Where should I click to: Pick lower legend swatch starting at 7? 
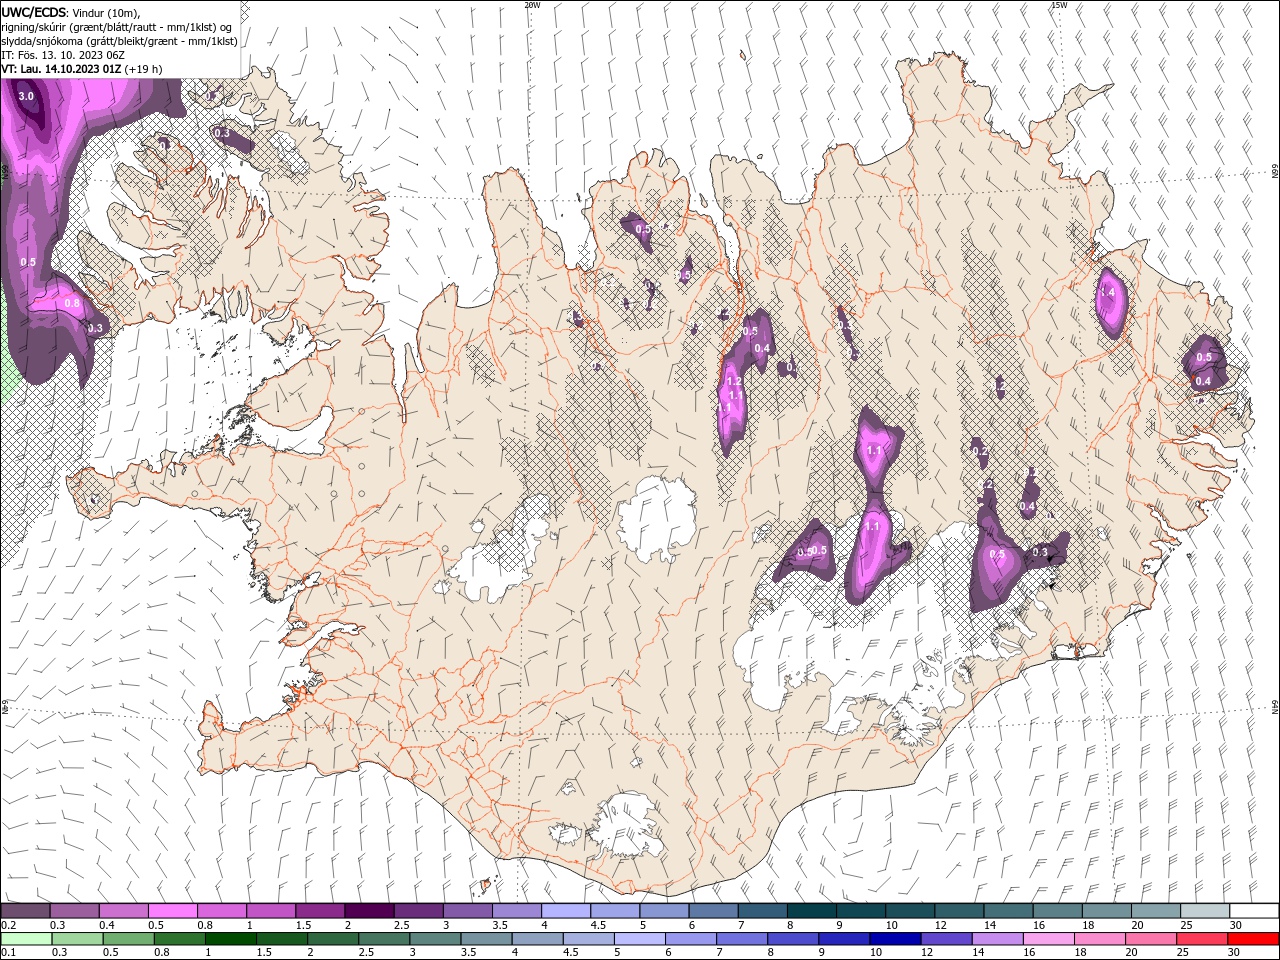(741, 939)
